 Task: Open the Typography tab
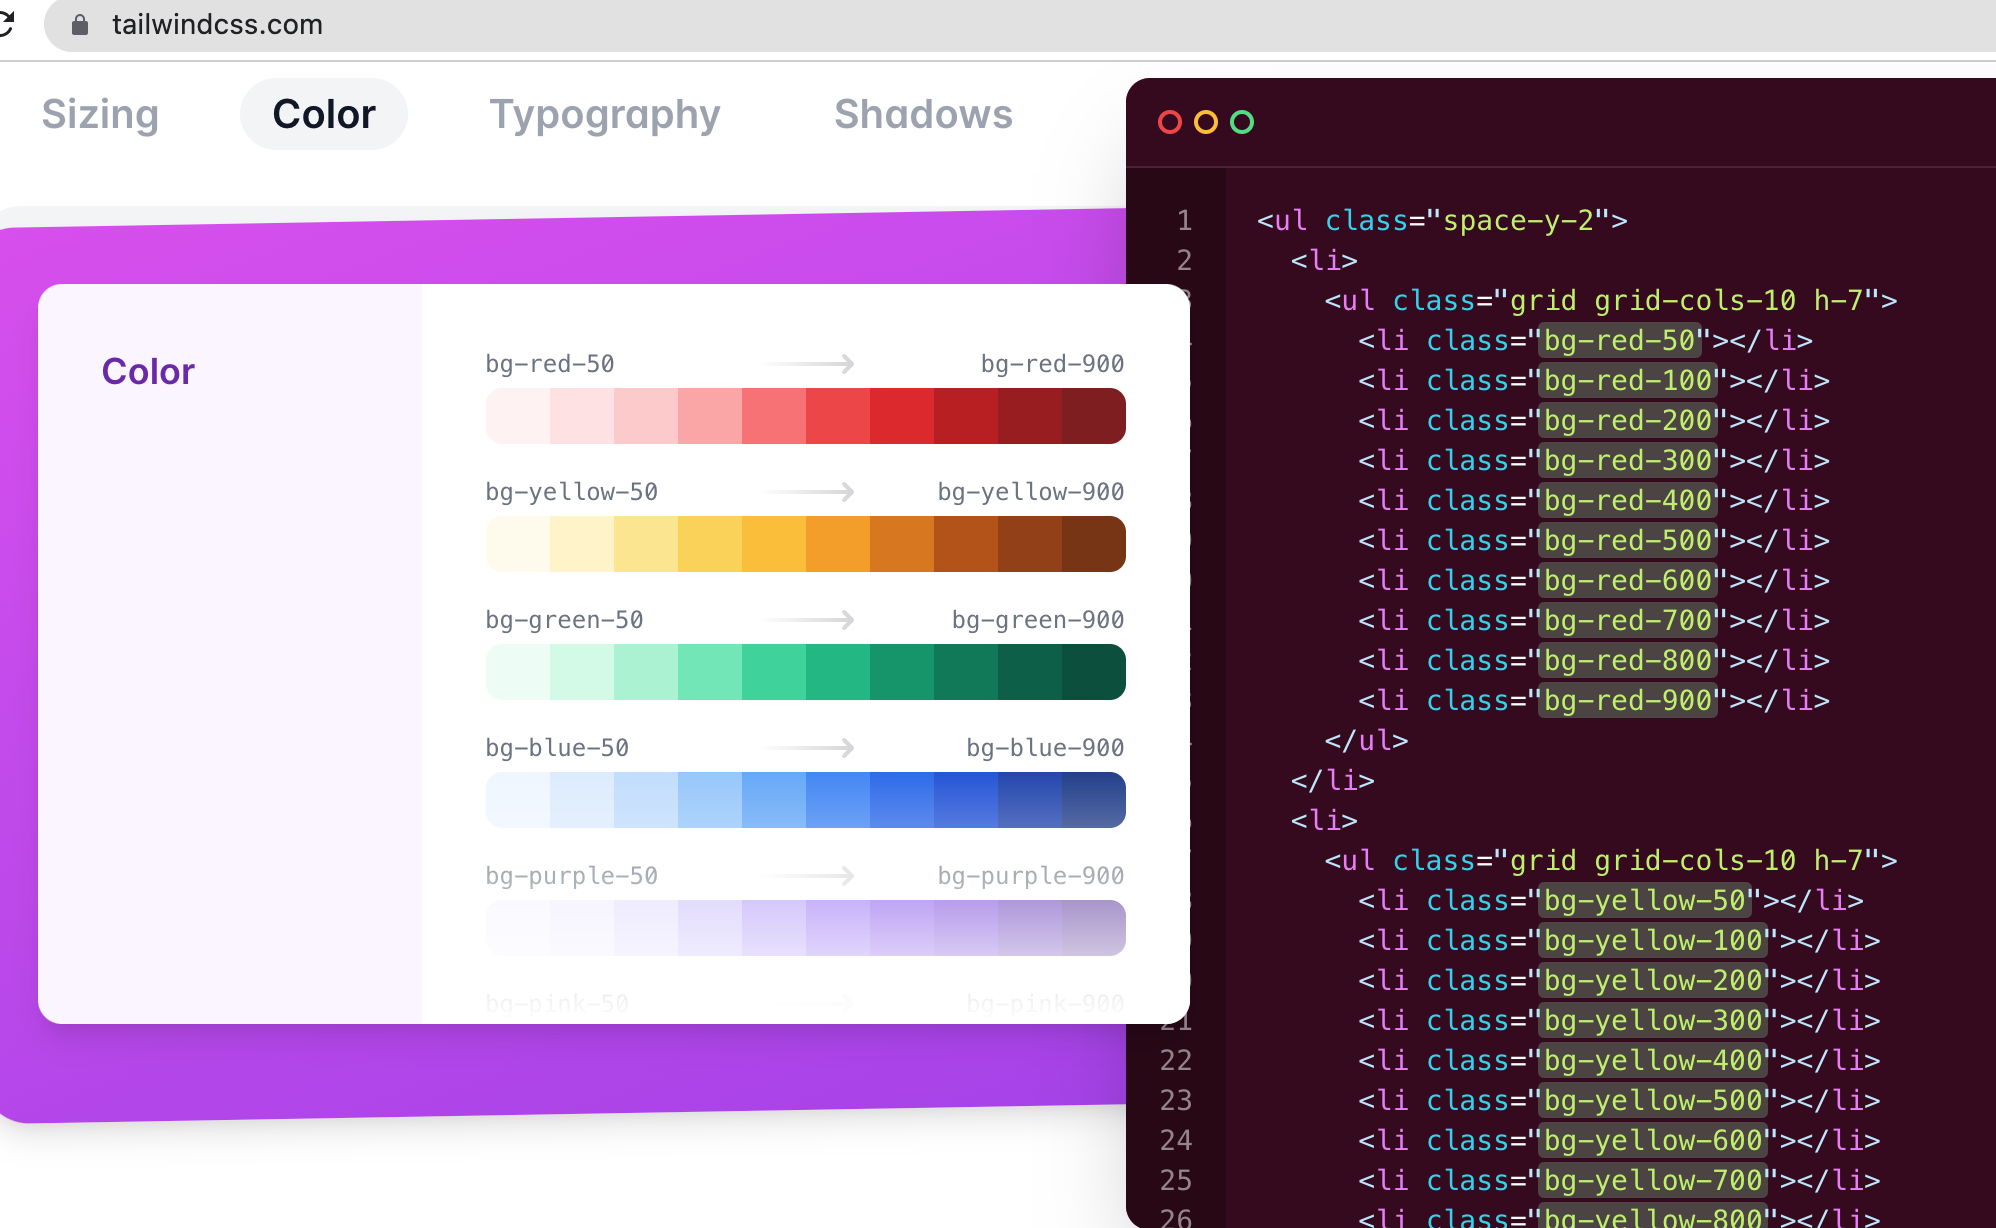(604, 114)
